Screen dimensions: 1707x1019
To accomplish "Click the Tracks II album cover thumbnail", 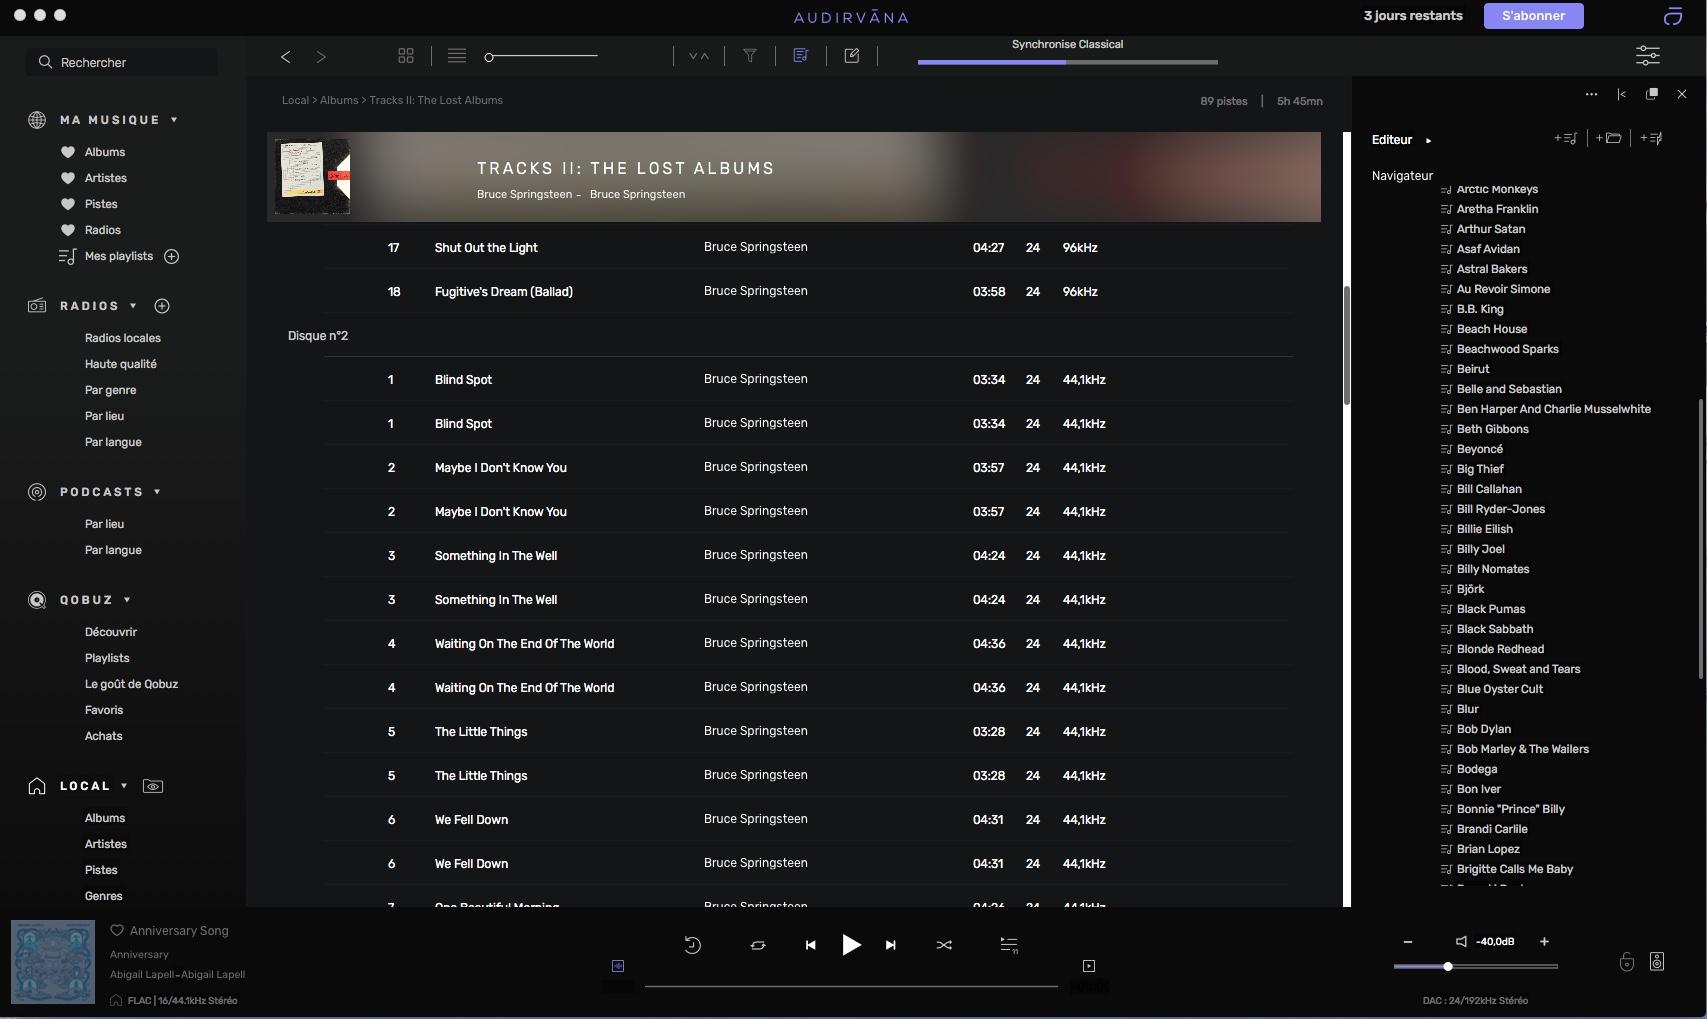I will (313, 176).
